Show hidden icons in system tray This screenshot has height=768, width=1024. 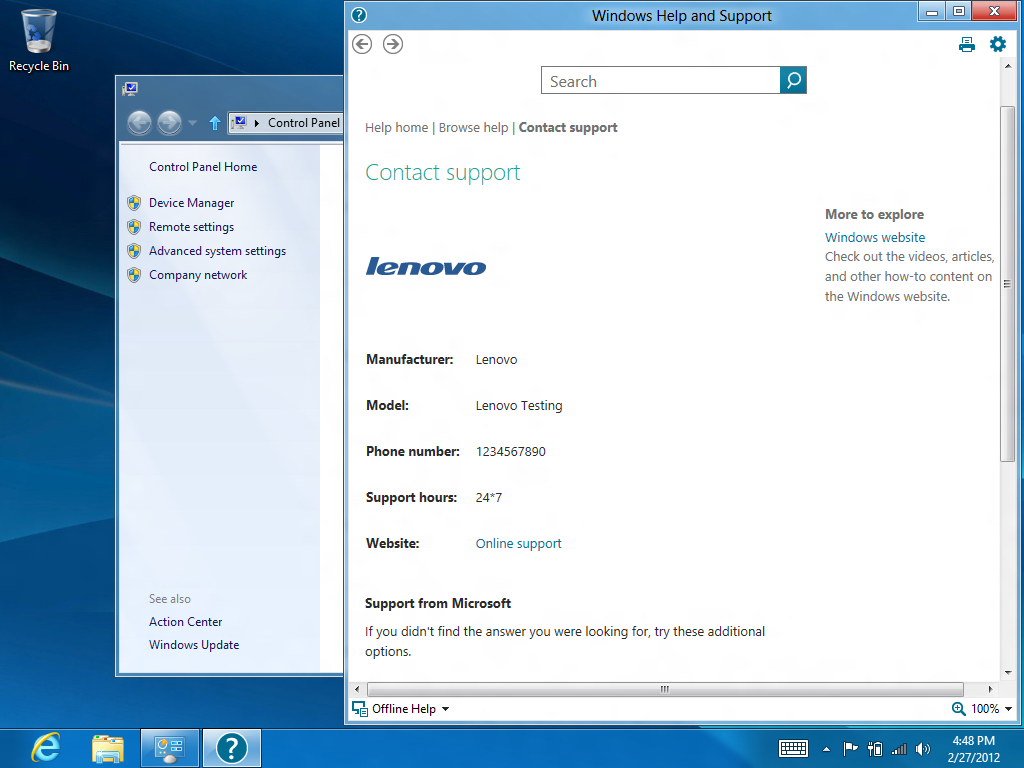(826, 748)
